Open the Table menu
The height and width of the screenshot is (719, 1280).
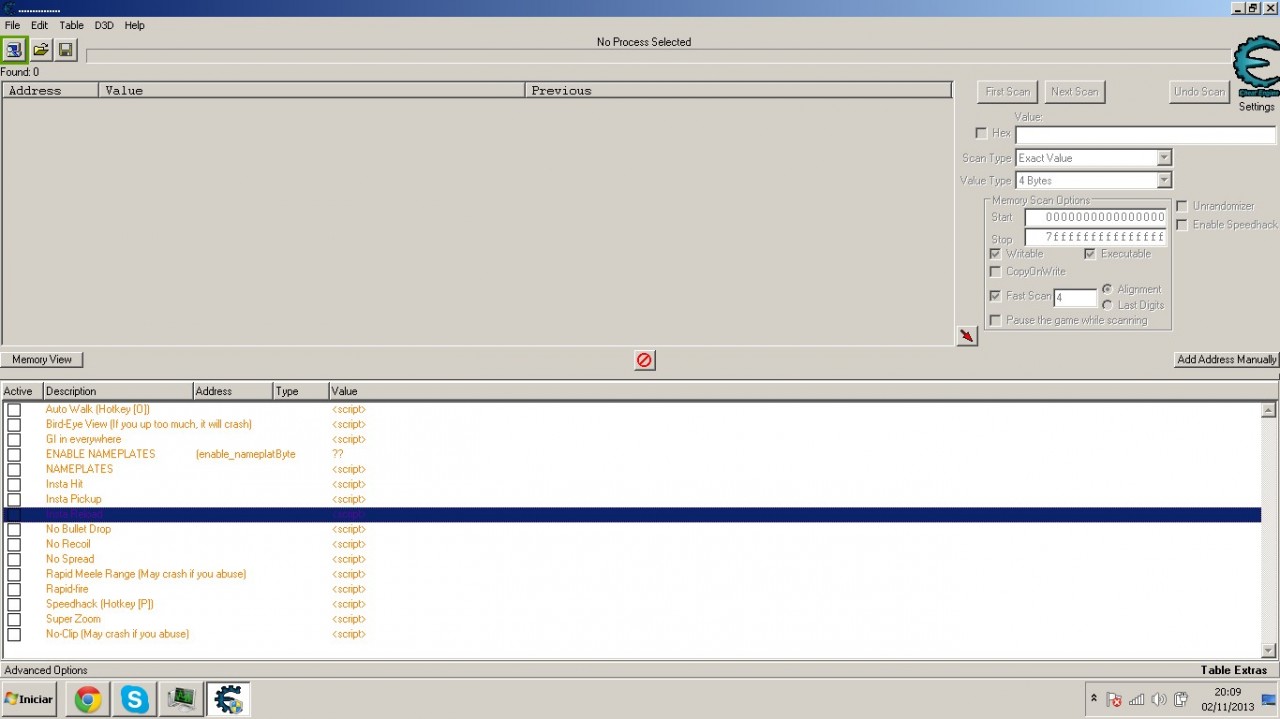pyautogui.click(x=71, y=25)
